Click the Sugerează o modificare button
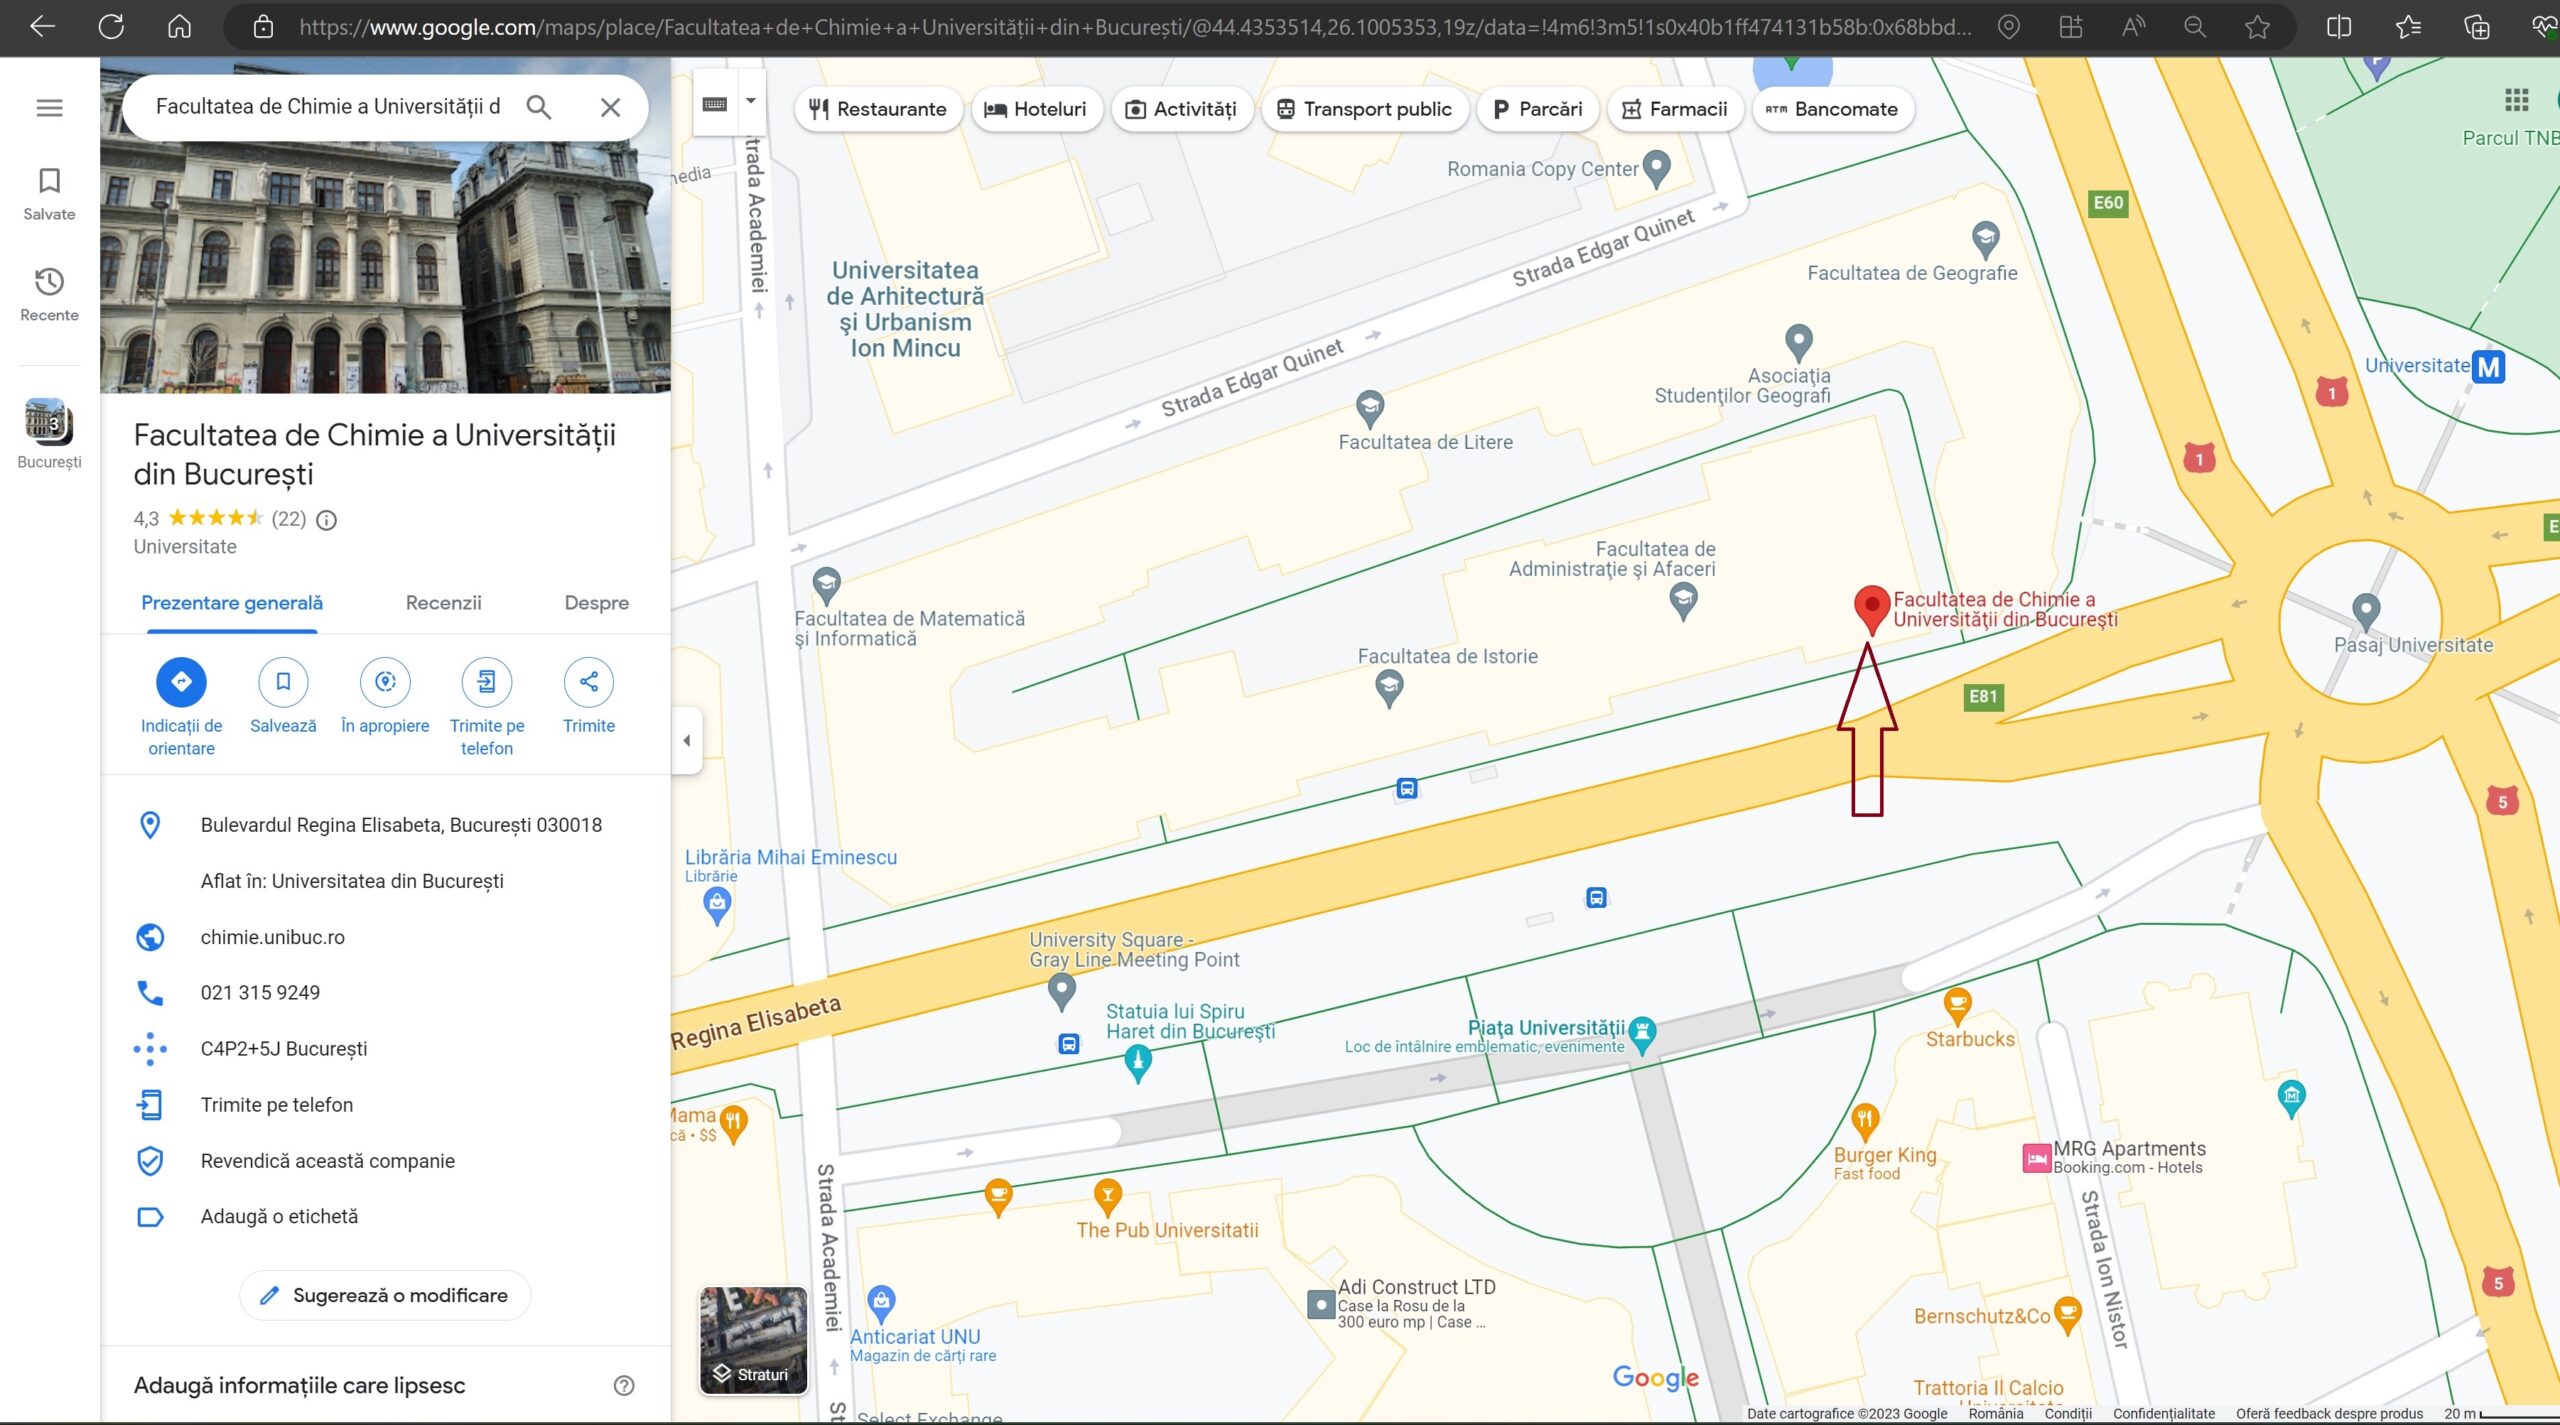This screenshot has height=1425, width=2560. click(385, 1295)
